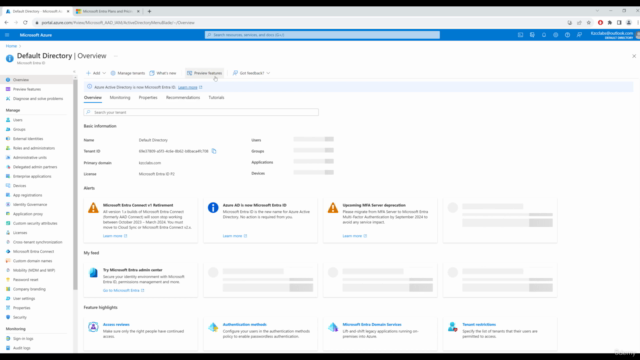Open Users in the sidebar
Screen dimensions: 640x360
(18, 120)
